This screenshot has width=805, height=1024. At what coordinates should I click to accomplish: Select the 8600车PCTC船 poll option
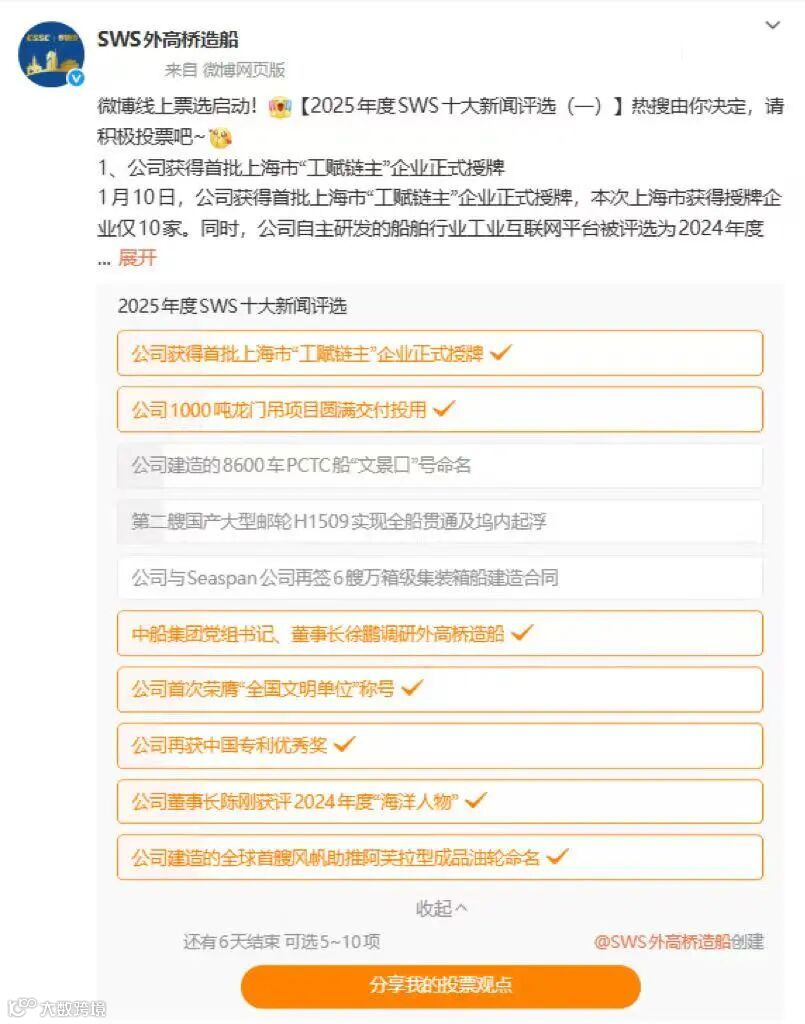[440, 466]
